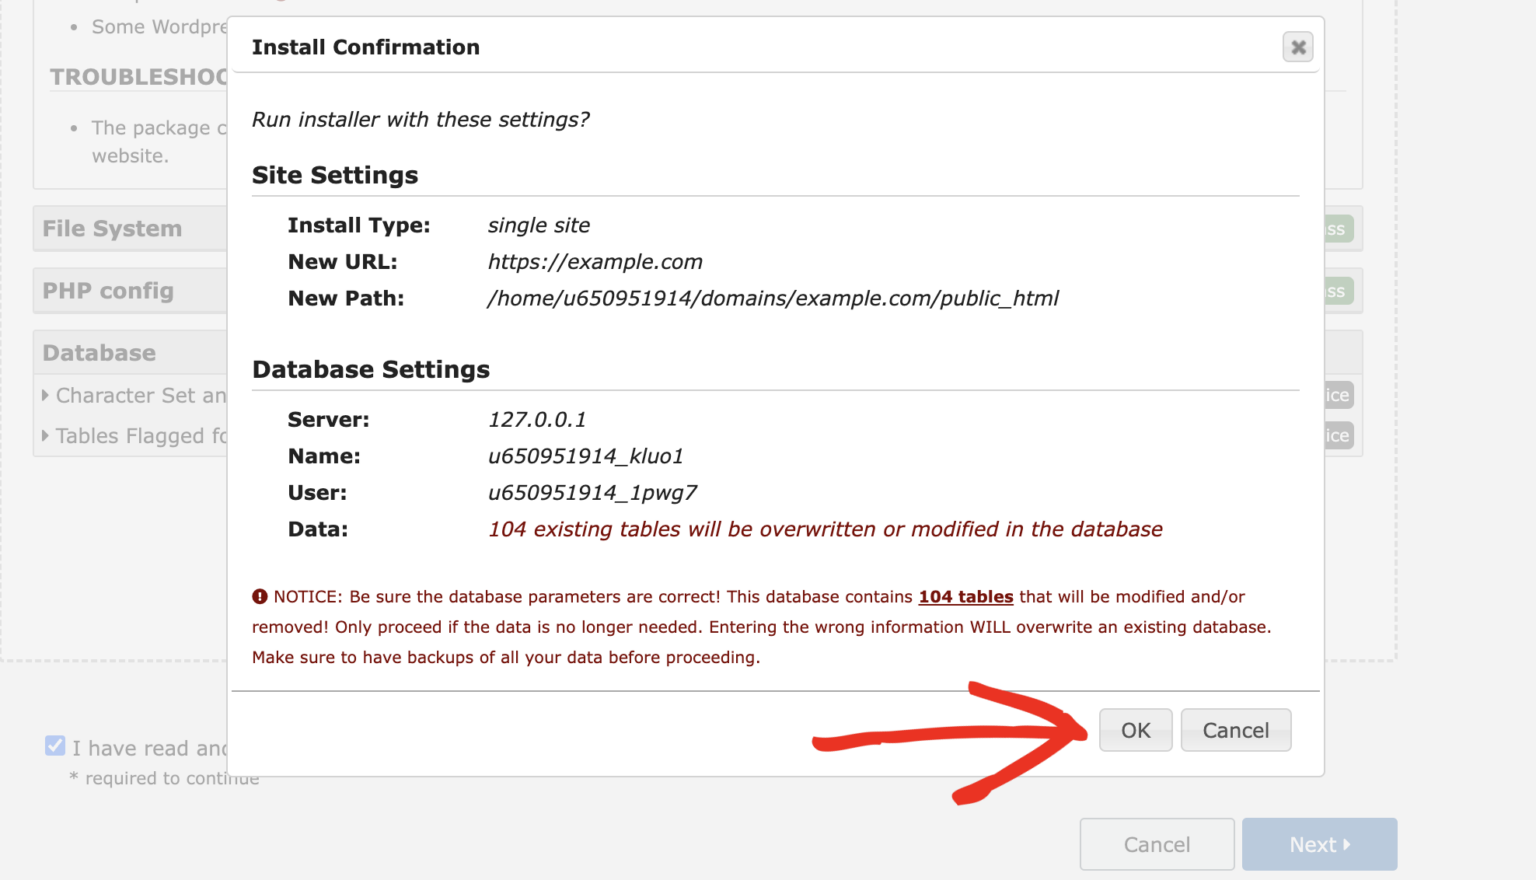Open the PHP config section

click(108, 290)
